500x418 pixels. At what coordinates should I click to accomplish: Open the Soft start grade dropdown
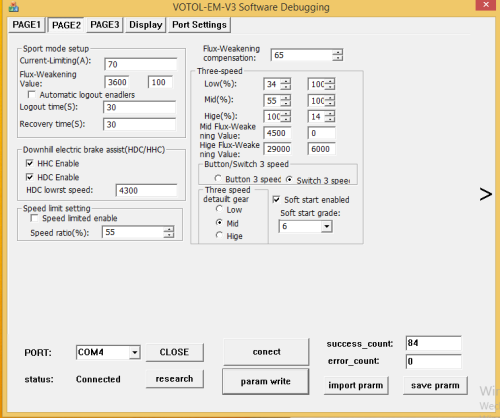coord(327,227)
